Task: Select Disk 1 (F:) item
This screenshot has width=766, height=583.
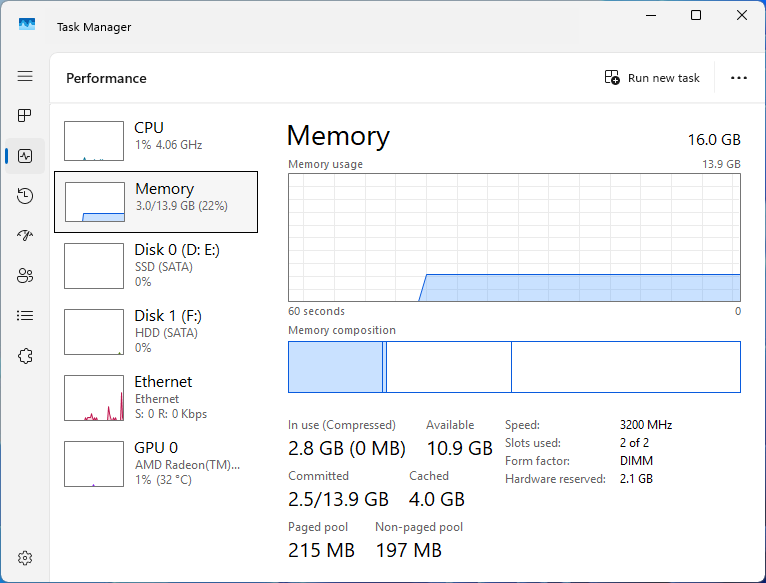Action: tap(156, 332)
